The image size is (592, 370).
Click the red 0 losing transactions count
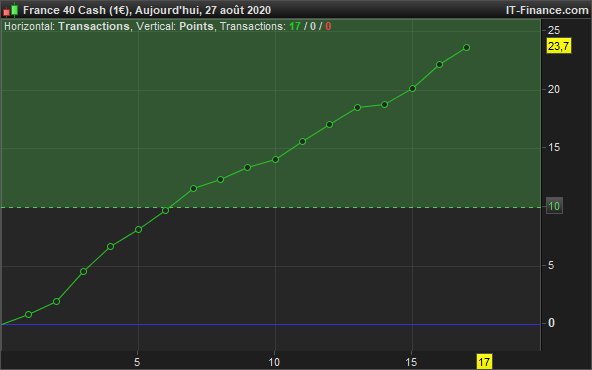click(x=328, y=26)
